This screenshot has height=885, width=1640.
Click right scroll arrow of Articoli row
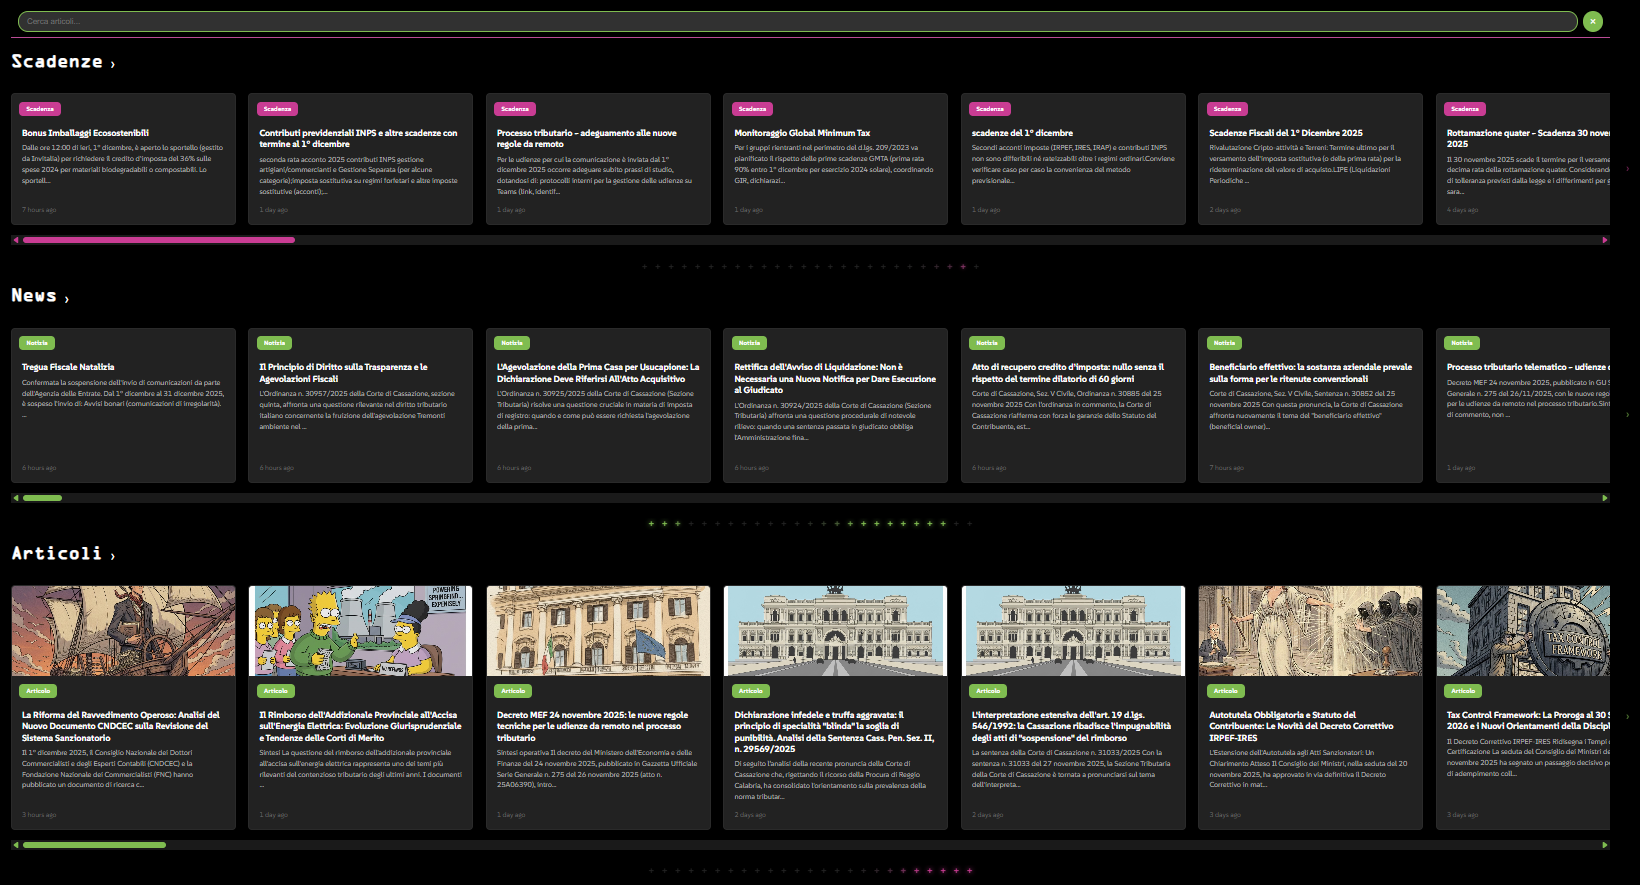pyautogui.click(x=1605, y=845)
